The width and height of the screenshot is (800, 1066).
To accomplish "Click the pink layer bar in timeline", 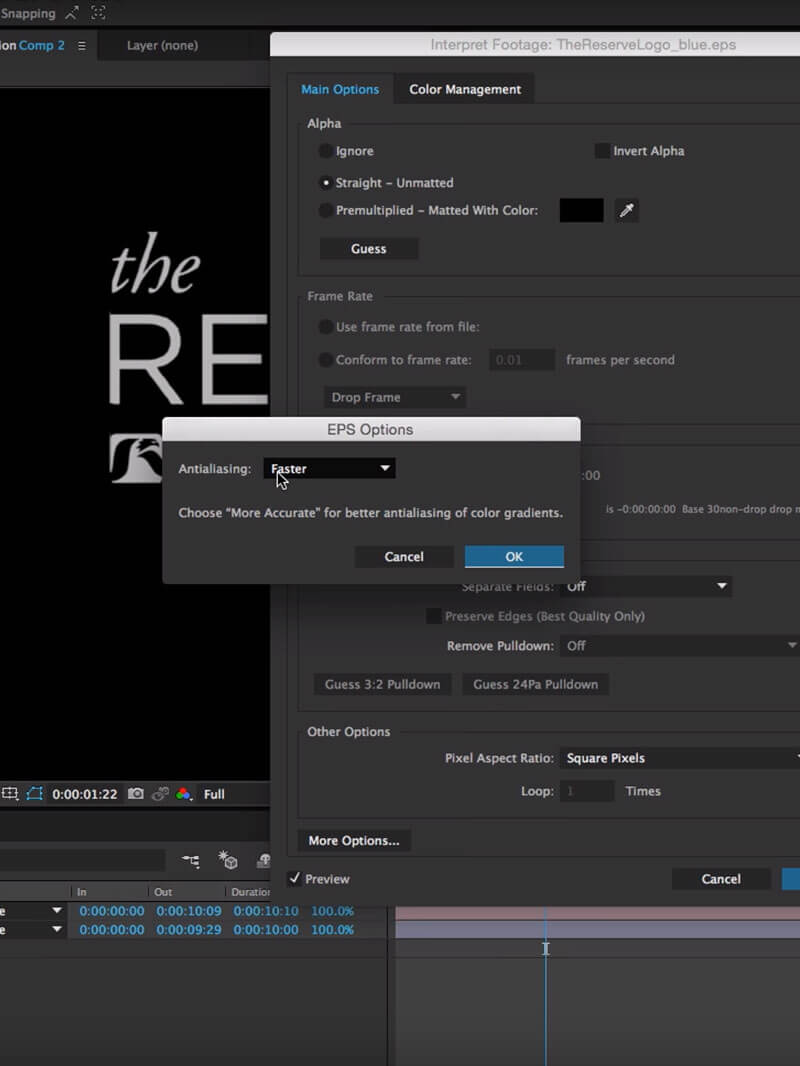I will click(x=597, y=912).
